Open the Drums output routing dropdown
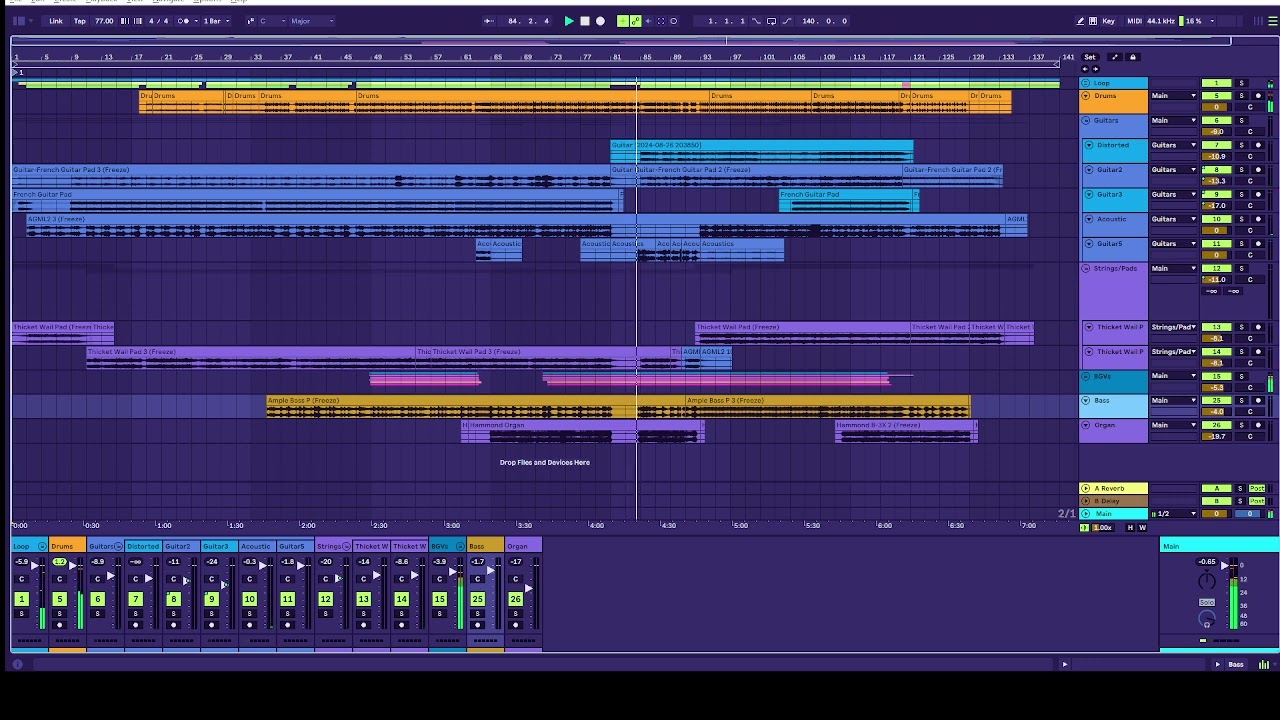The width and height of the screenshot is (1280, 720). [1173, 96]
